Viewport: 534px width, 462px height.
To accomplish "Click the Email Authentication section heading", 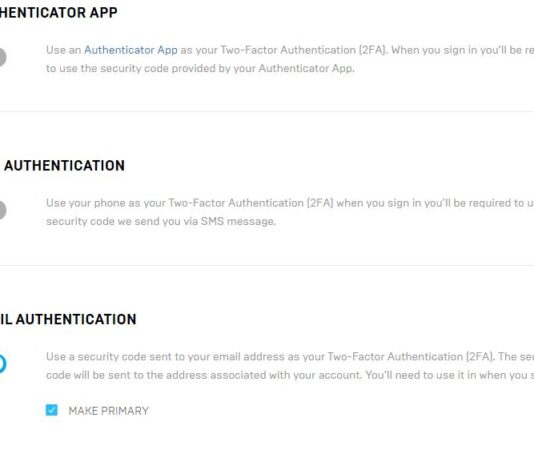I will [x=68, y=319].
